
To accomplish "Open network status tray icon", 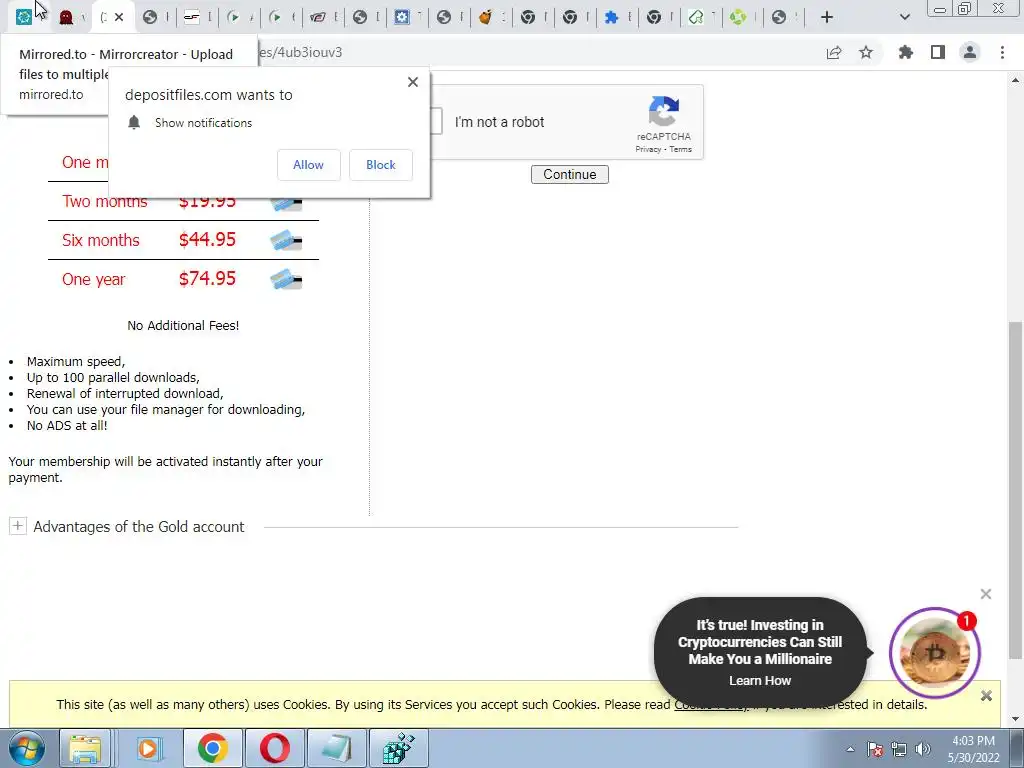I will coord(899,749).
